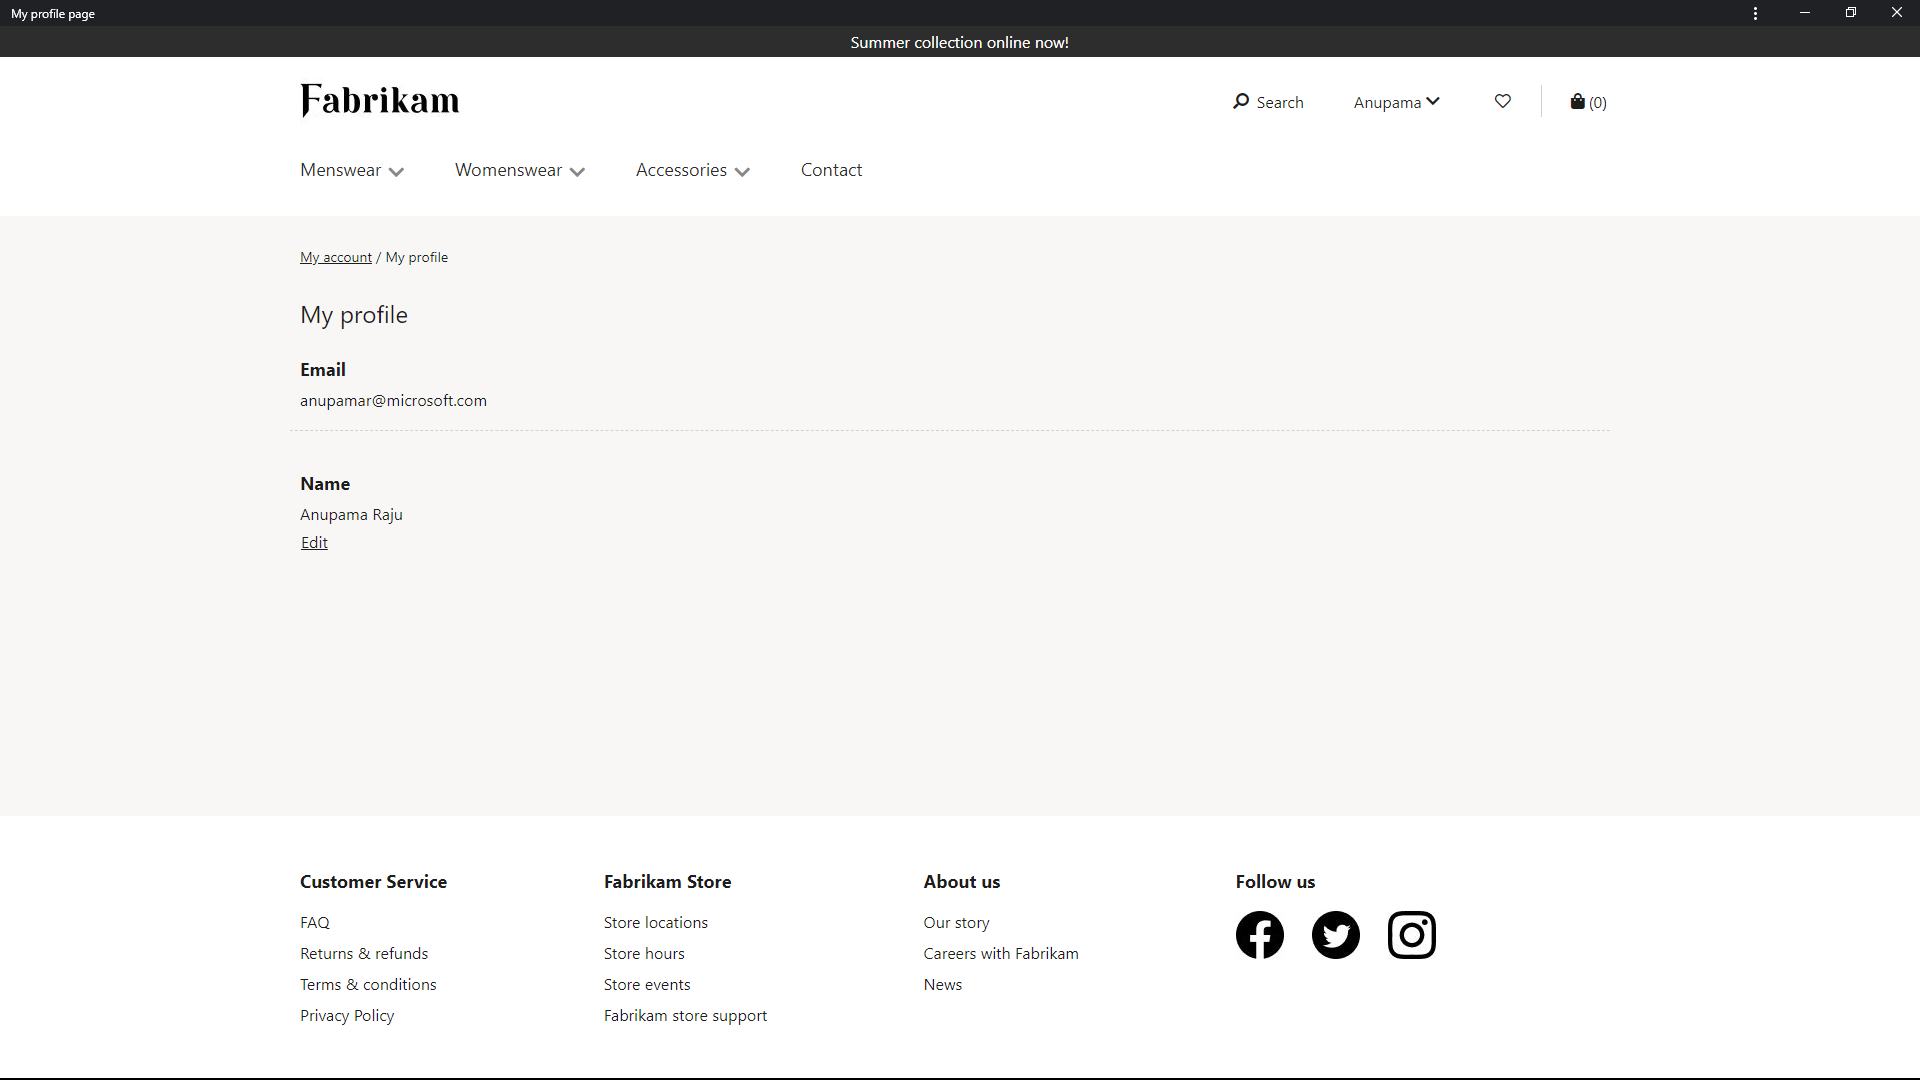The image size is (1920, 1080).
Task: Click the Returns & refunds link
Action: click(363, 952)
